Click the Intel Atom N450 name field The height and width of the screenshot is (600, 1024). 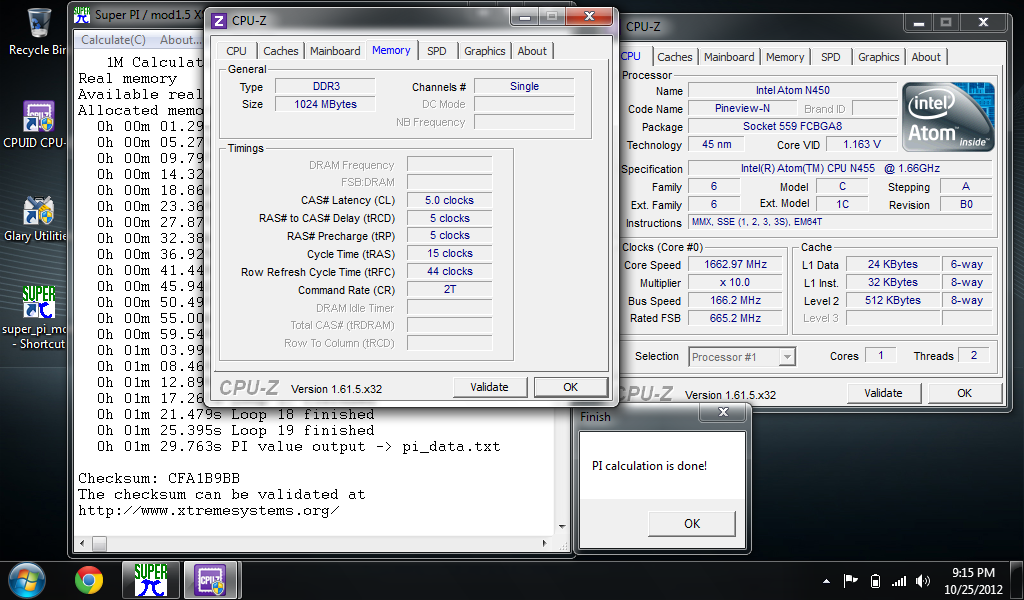coord(792,91)
